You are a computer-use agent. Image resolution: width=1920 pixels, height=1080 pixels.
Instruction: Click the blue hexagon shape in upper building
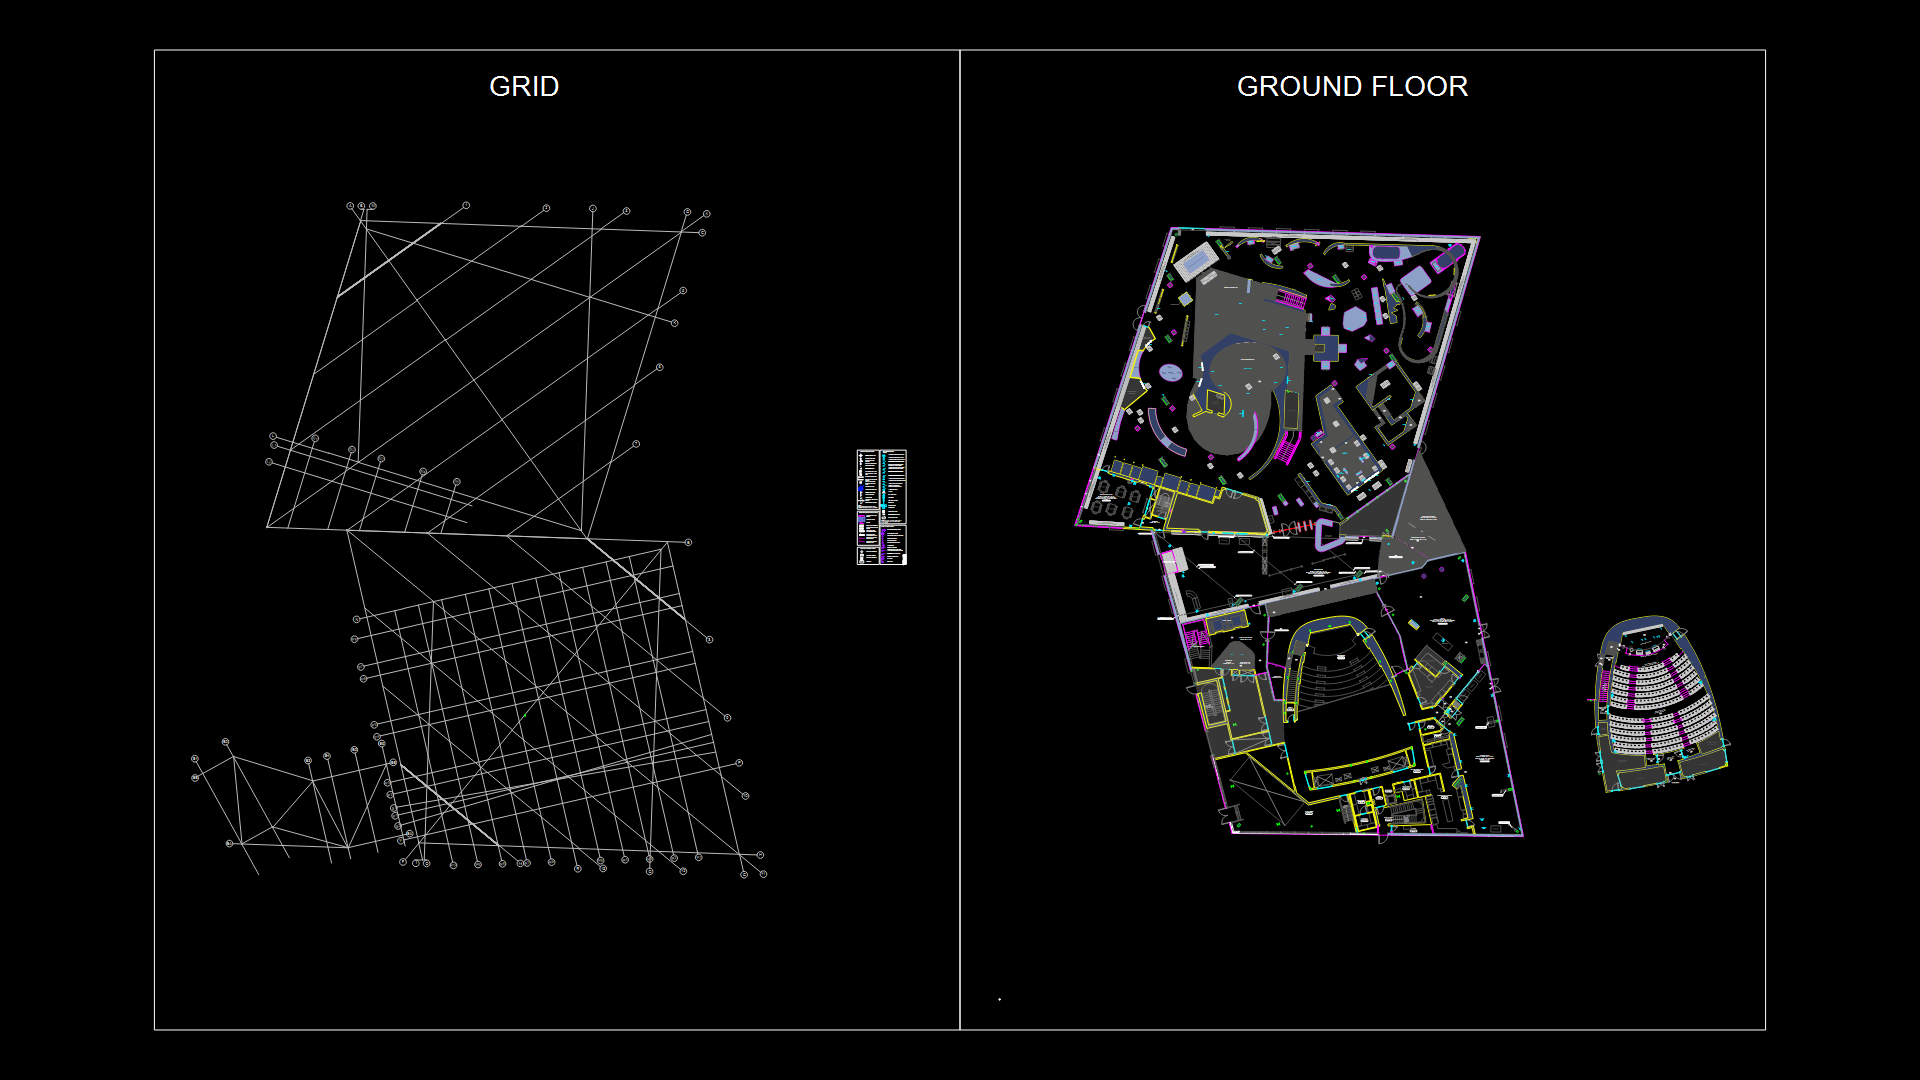pos(1354,319)
